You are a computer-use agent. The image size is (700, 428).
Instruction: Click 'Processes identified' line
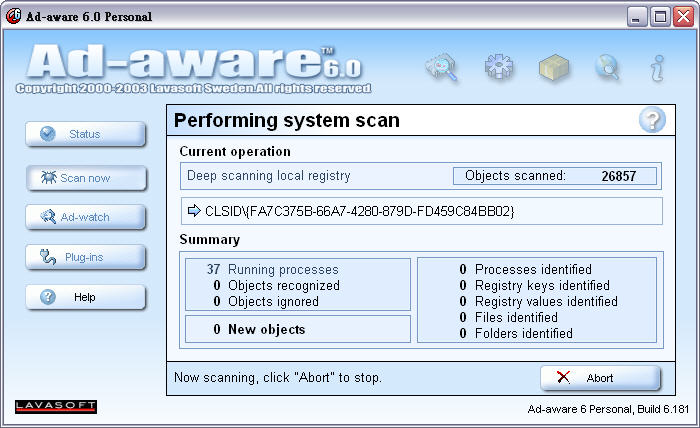click(x=525, y=269)
